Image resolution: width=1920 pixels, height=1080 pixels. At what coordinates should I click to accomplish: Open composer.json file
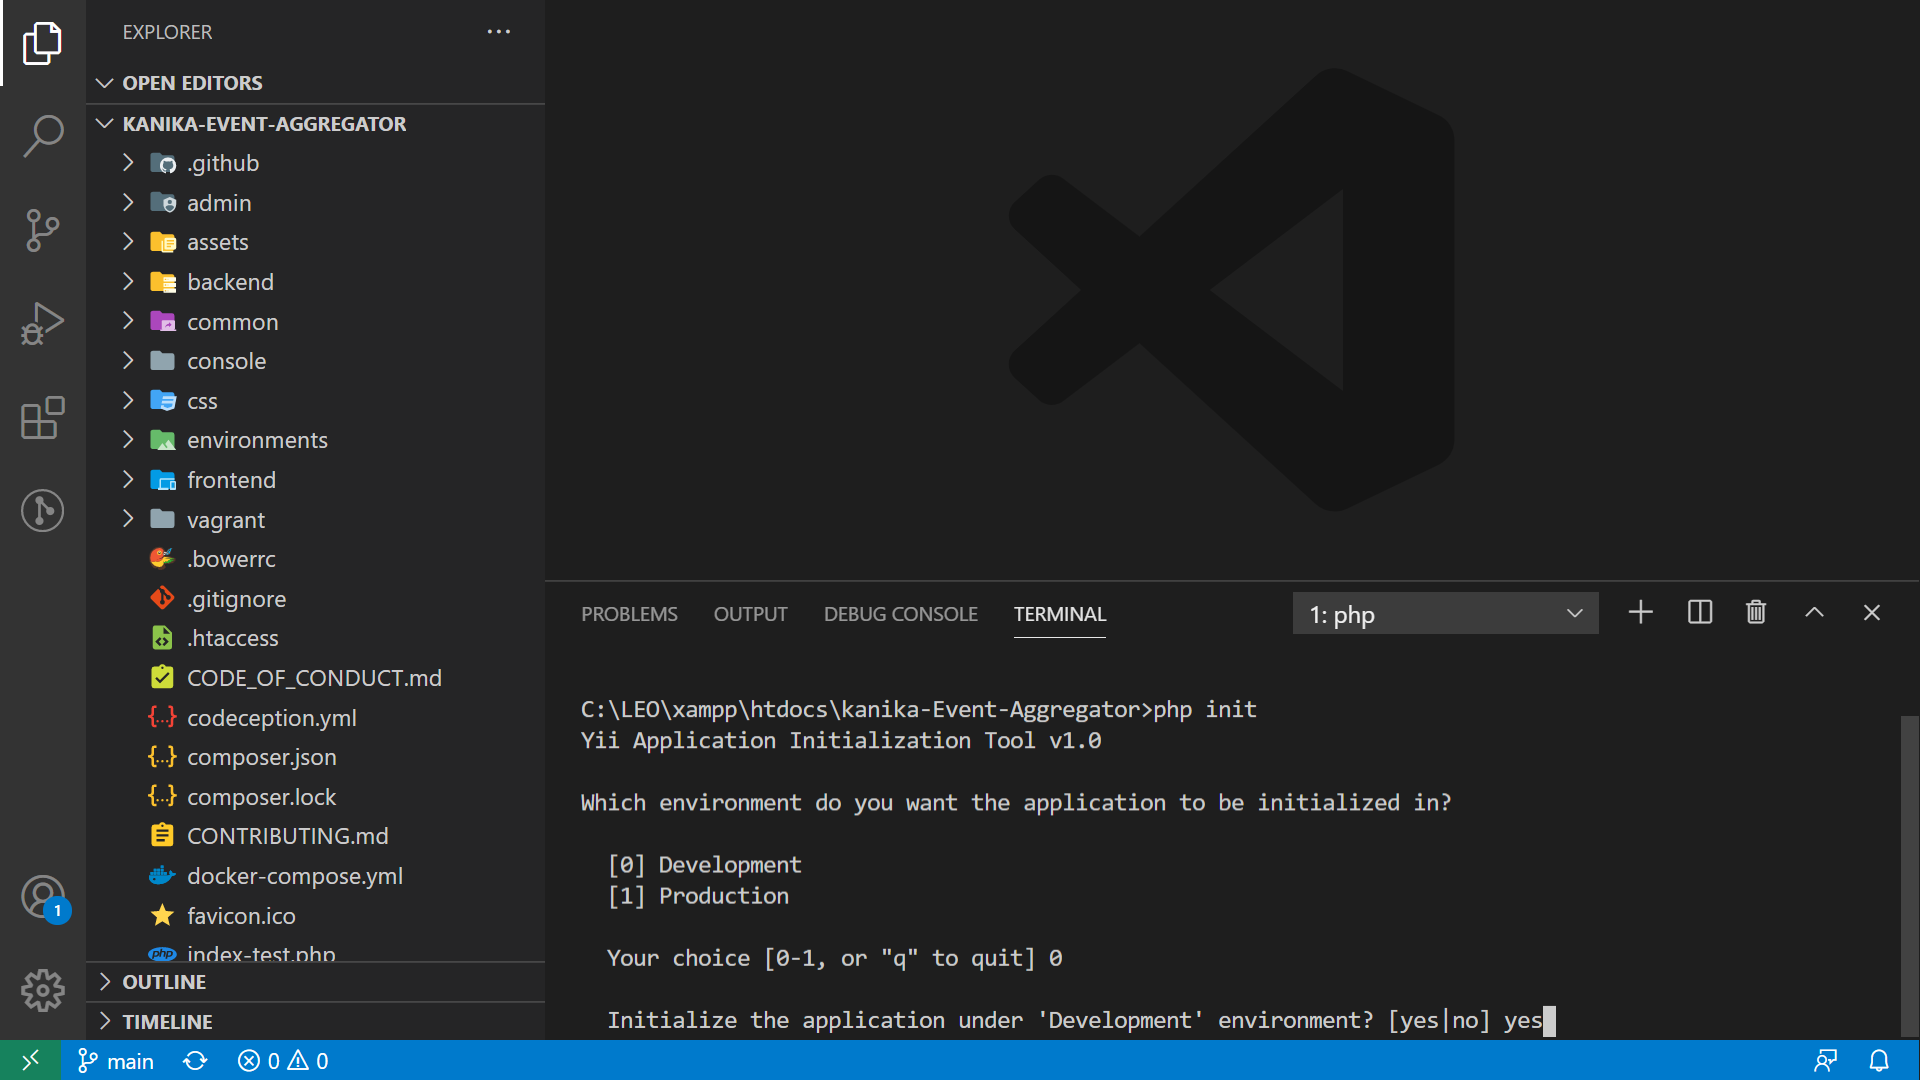[x=316, y=757]
